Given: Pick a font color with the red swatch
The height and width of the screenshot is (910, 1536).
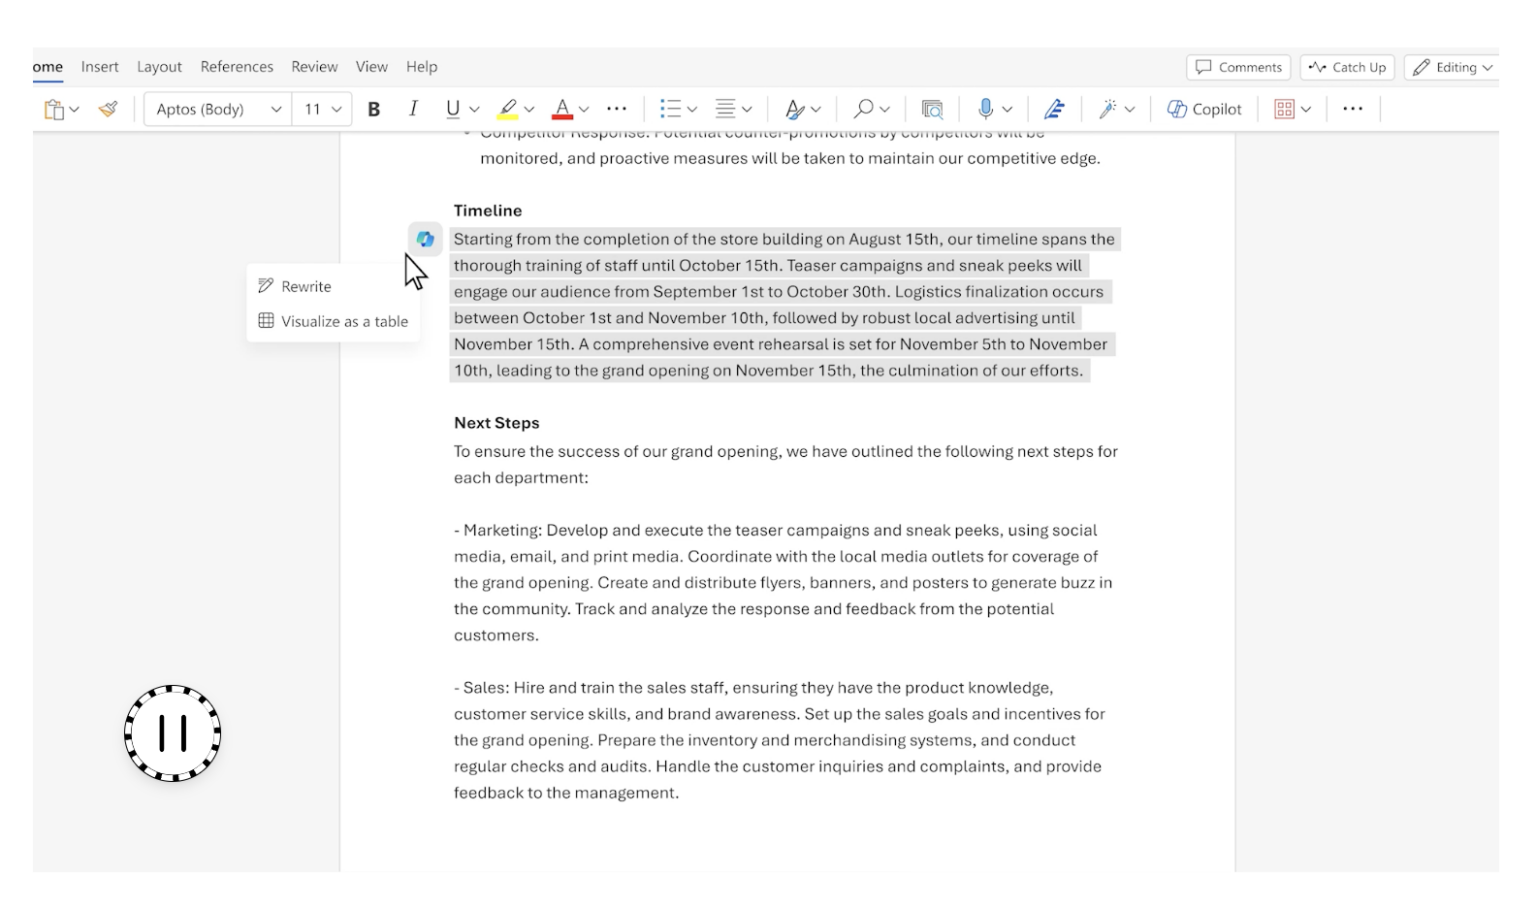Looking at the screenshot, I should [561, 108].
